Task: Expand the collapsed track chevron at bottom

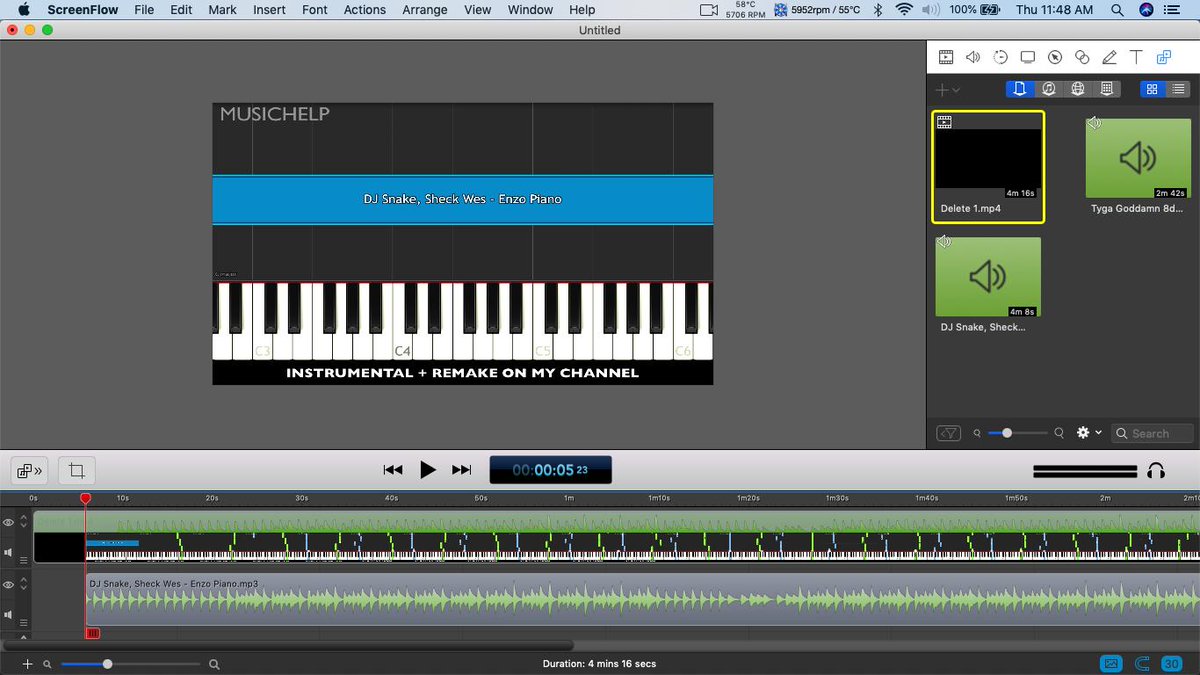Action: 24,636
